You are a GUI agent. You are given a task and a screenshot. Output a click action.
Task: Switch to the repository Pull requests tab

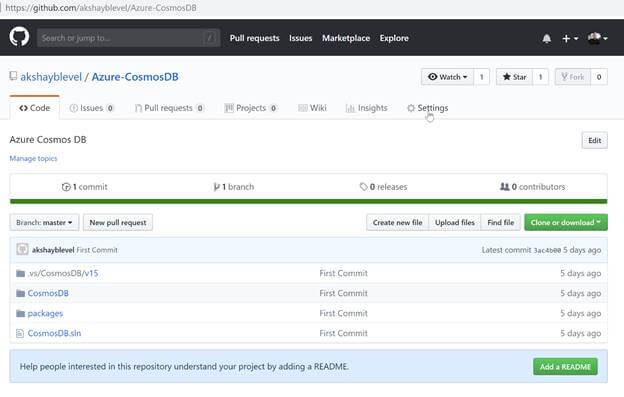pos(169,108)
